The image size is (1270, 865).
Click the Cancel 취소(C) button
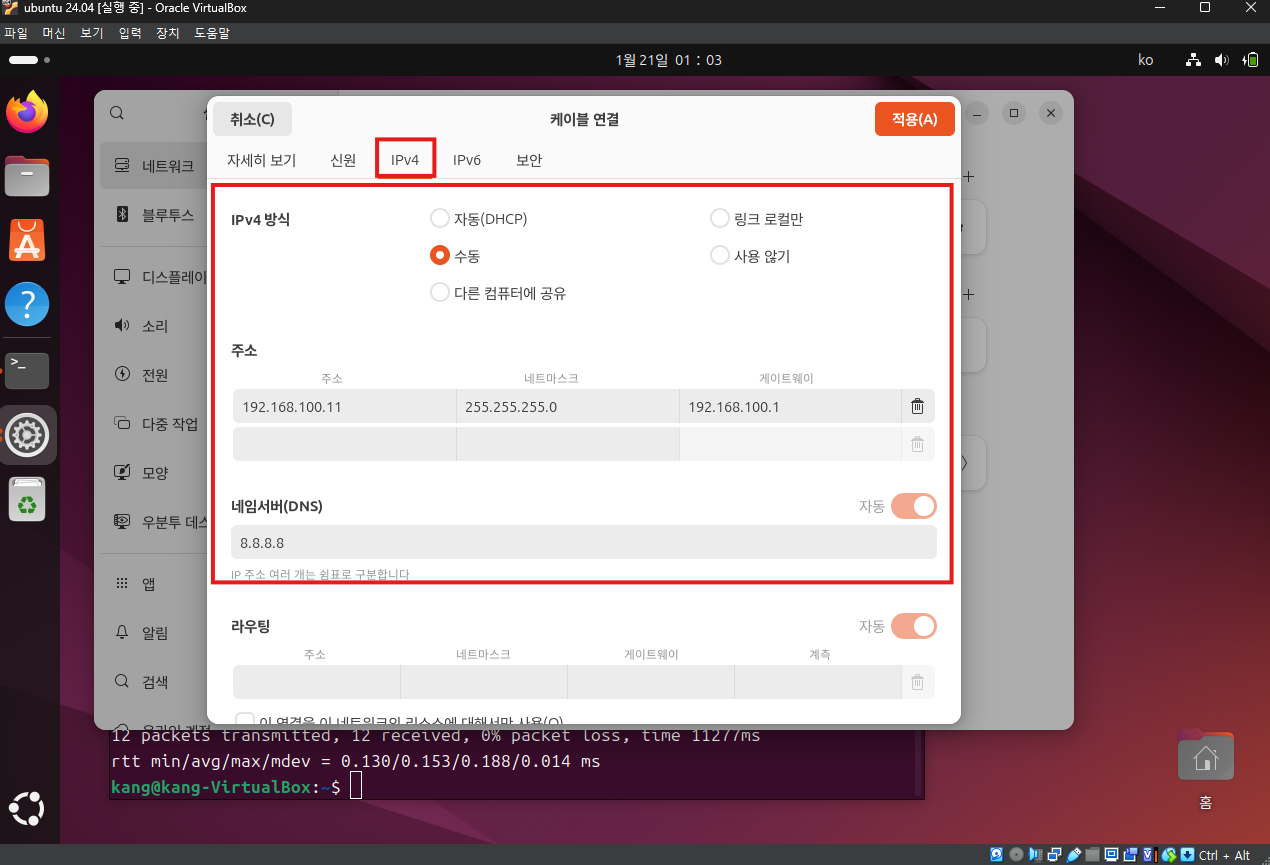[x=252, y=119]
